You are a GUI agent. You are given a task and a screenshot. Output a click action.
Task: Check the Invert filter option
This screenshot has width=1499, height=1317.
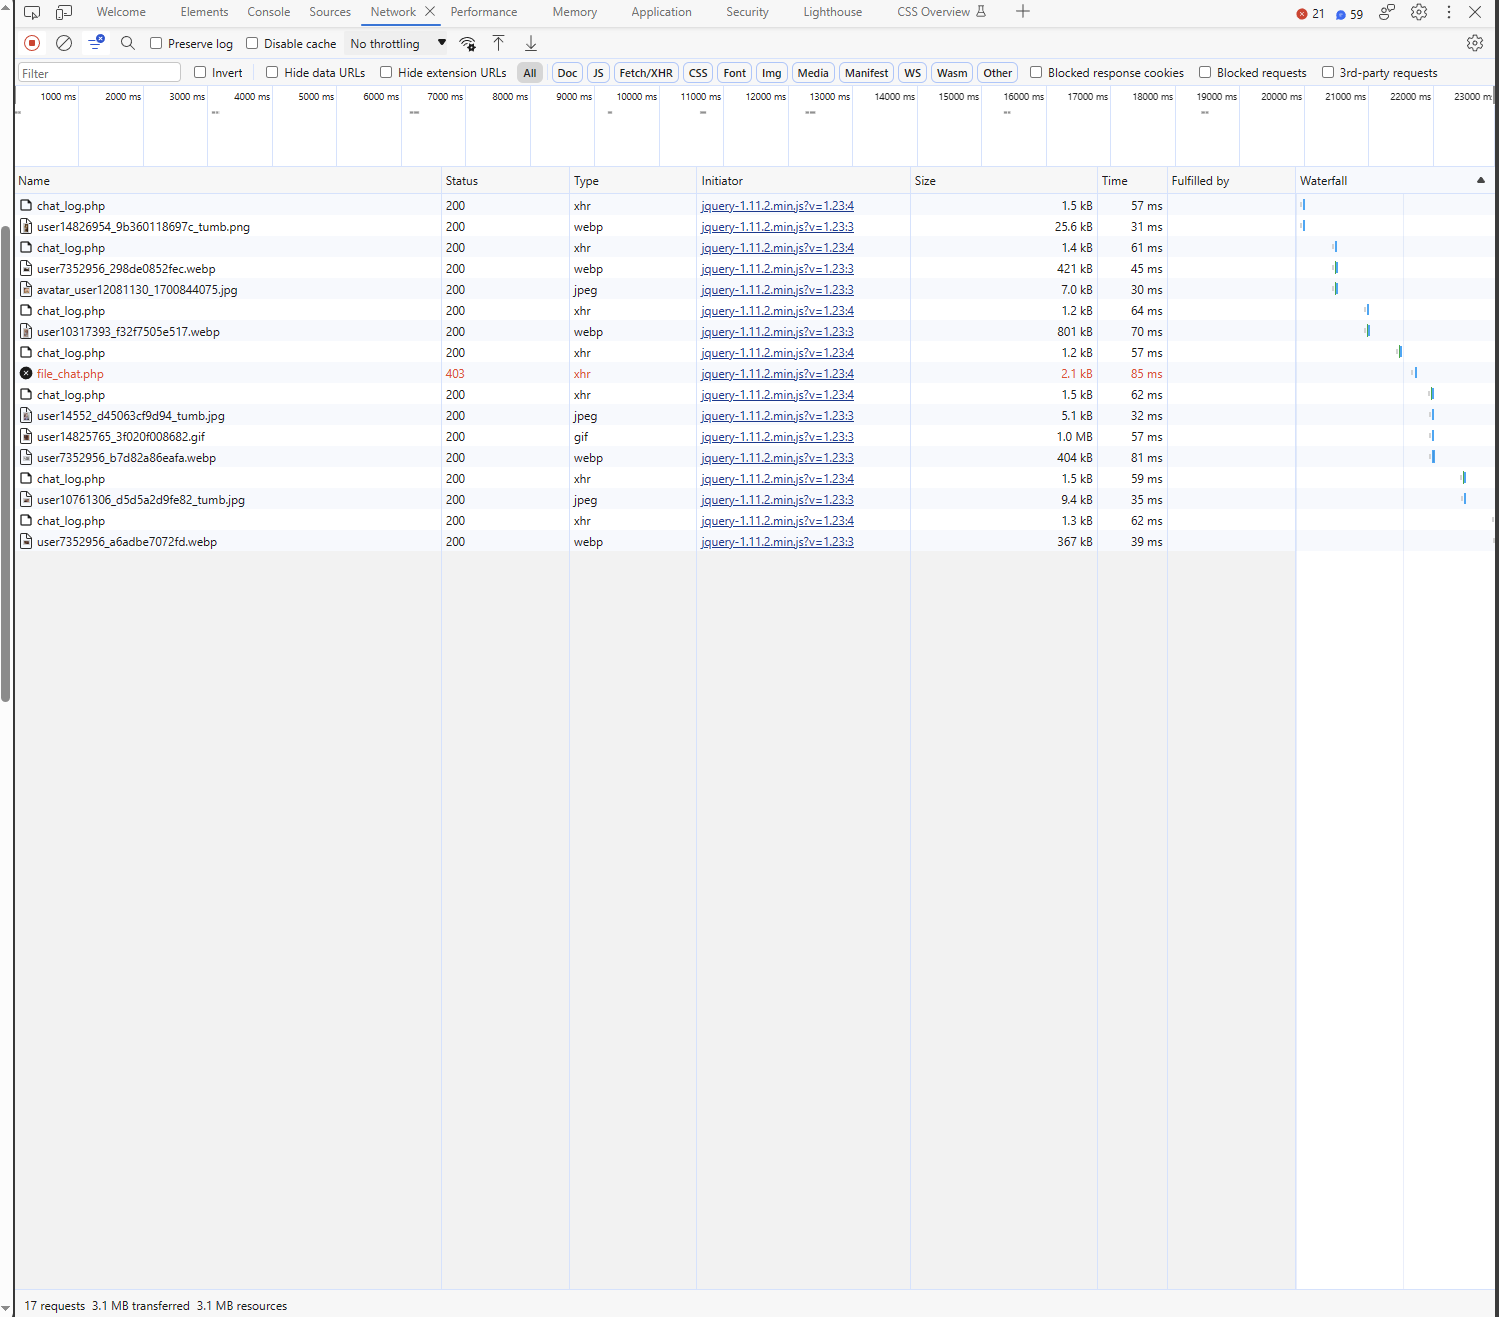(200, 72)
